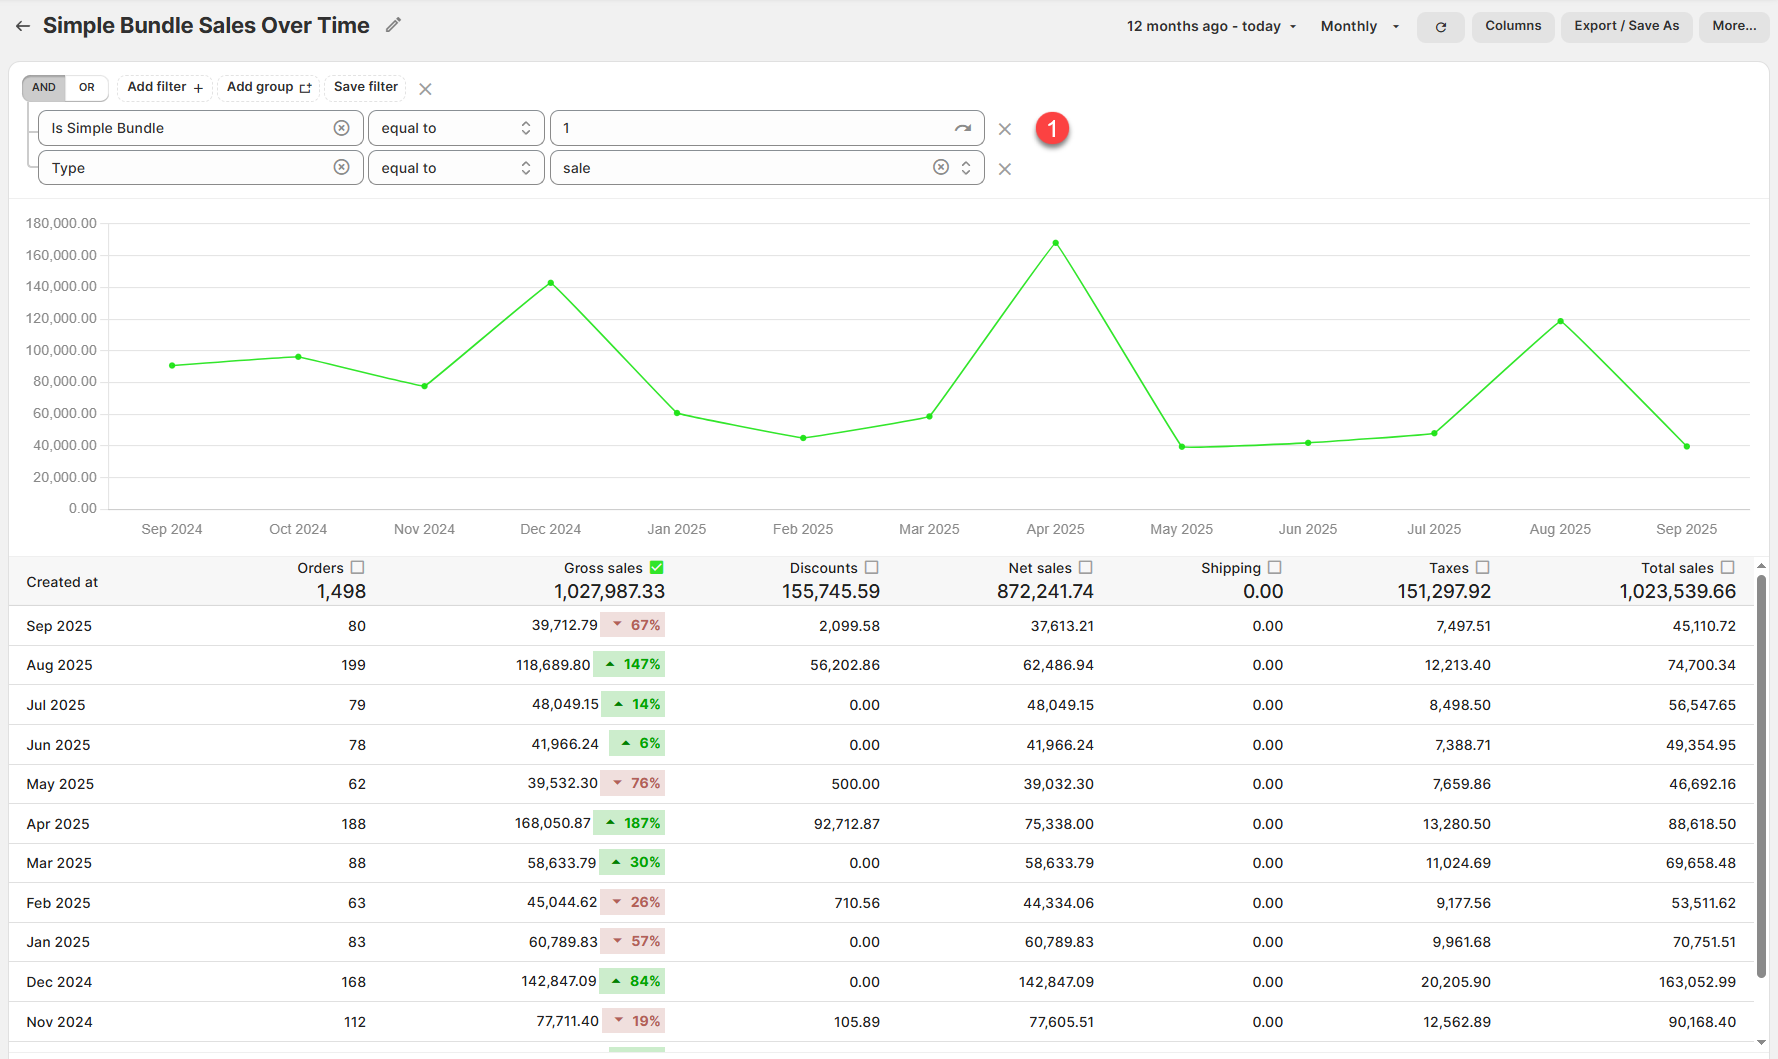Expand the Monthly interval dropdown
Viewport: 1778px width, 1059px height.
pyautogui.click(x=1359, y=26)
